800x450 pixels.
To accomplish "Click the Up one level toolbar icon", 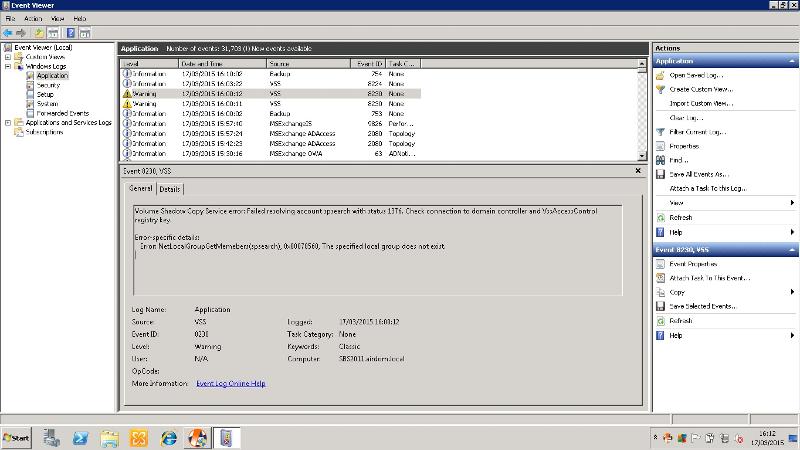I will coord(39,33).
